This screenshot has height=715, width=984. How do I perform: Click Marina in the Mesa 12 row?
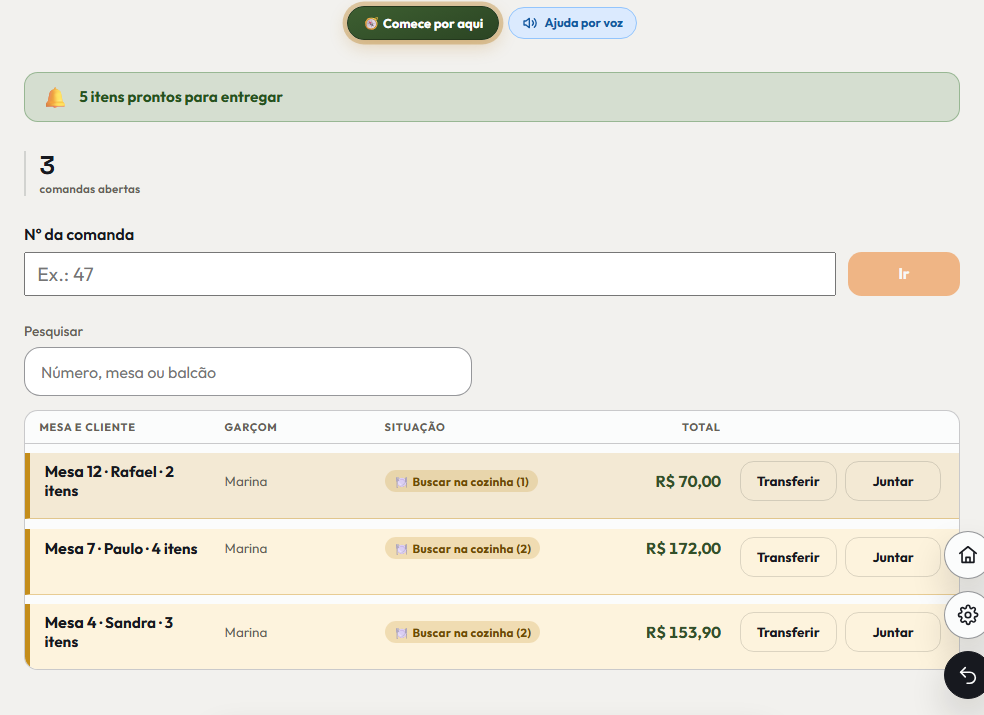click(x=246, y=481)
